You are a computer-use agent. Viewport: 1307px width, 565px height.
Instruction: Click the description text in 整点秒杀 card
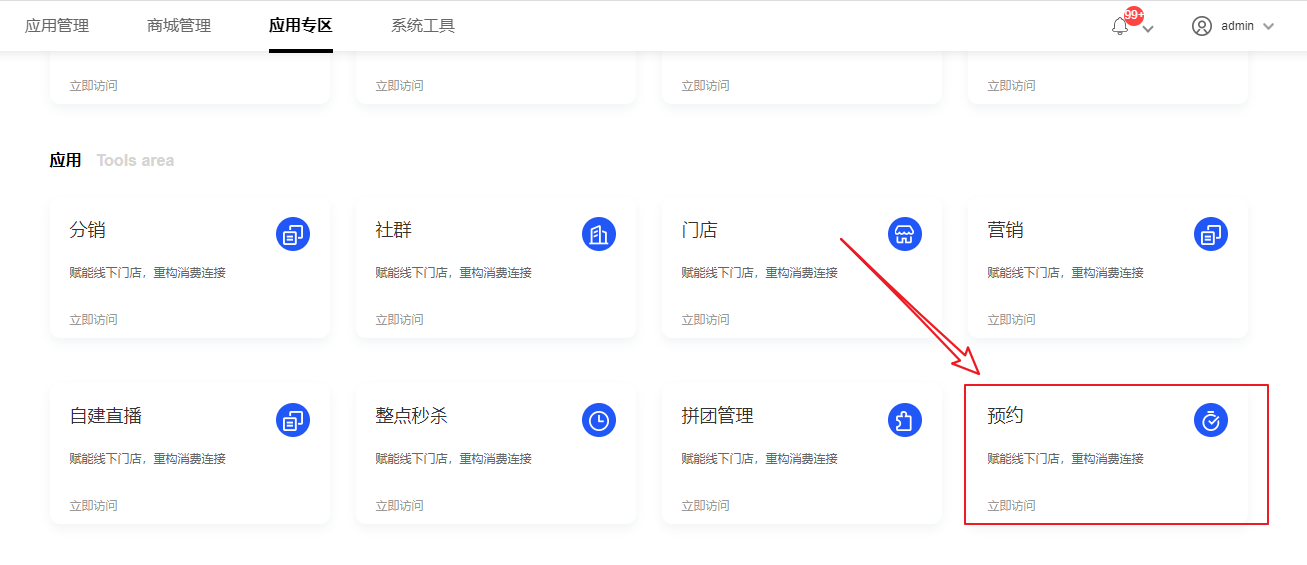click(x=454, y=459)
